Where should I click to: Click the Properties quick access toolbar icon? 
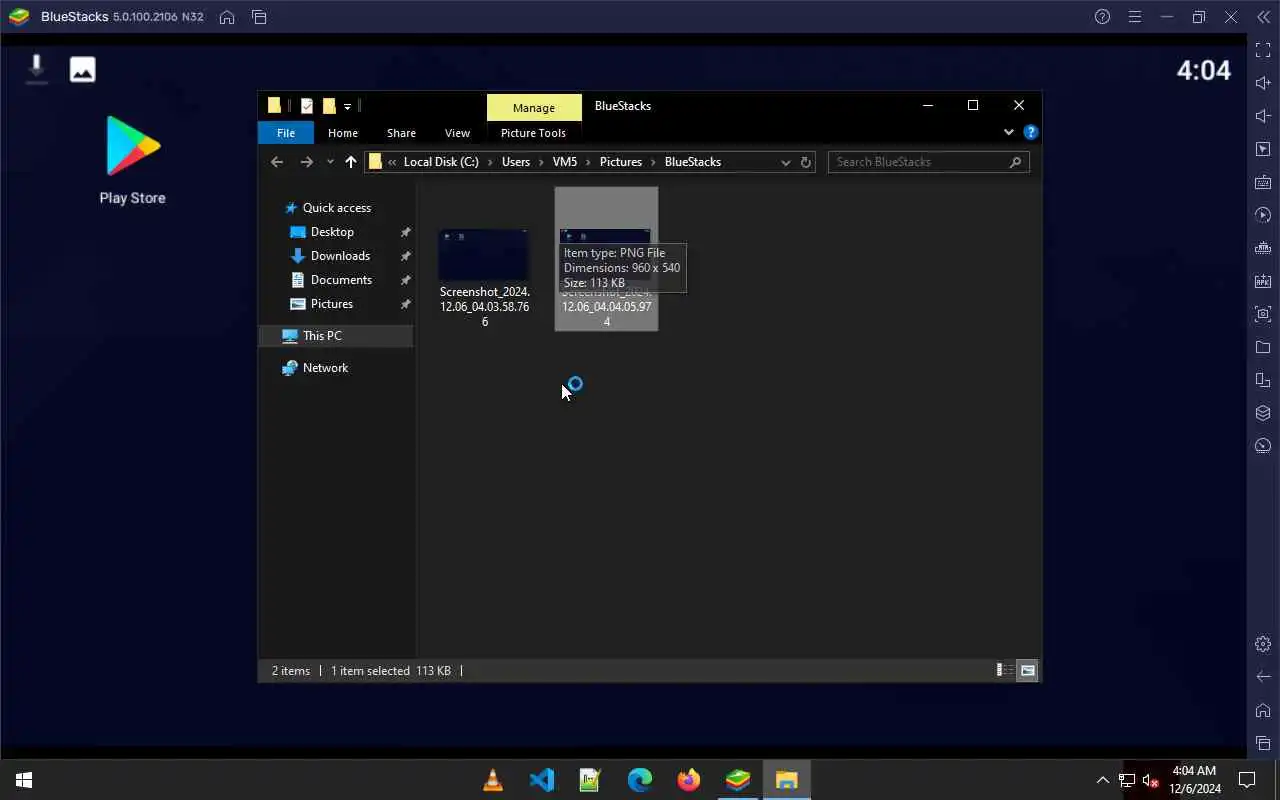307,106
